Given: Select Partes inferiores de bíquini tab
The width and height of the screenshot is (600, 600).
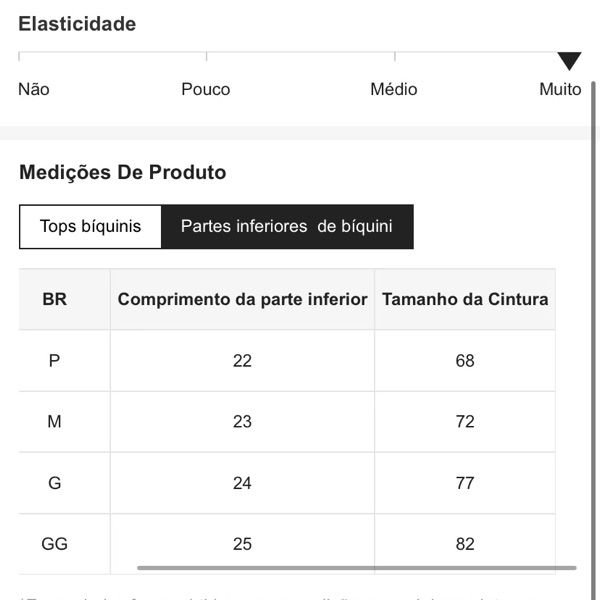Looking at the screenshot, I should click(x=287, y=226).
